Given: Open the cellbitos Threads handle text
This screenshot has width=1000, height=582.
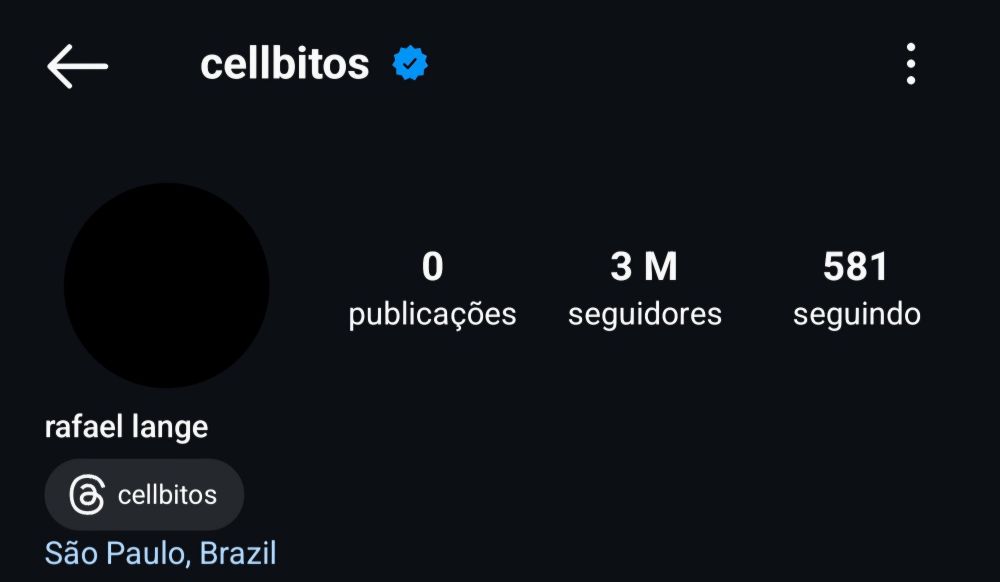Looking at the screenshot, I should (x=167, y=495).
